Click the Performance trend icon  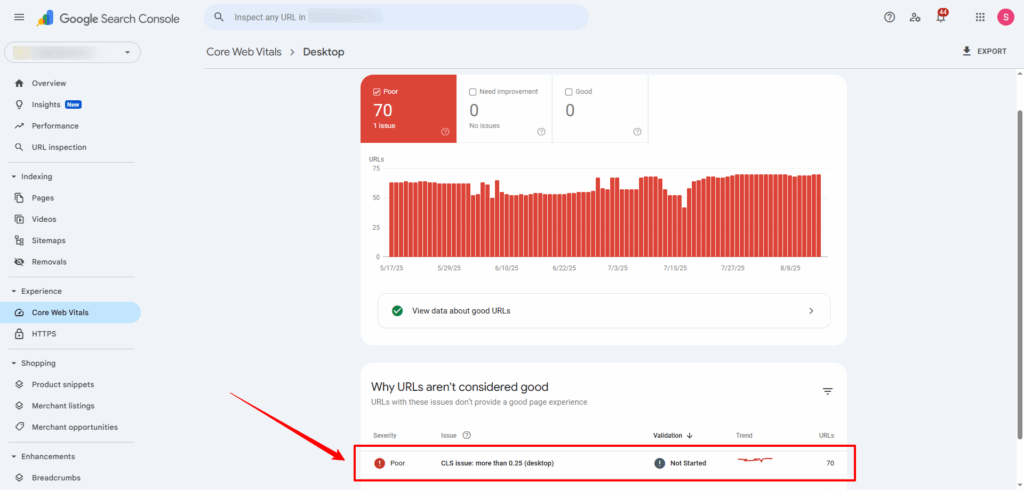click(x=19, y=125)
